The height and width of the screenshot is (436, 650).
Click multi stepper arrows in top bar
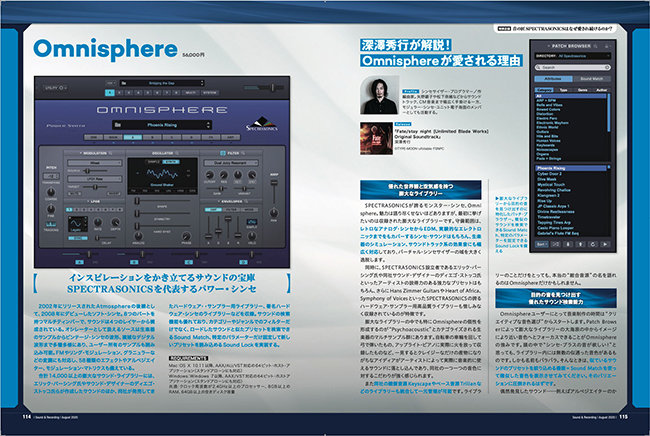coord(202,83)
